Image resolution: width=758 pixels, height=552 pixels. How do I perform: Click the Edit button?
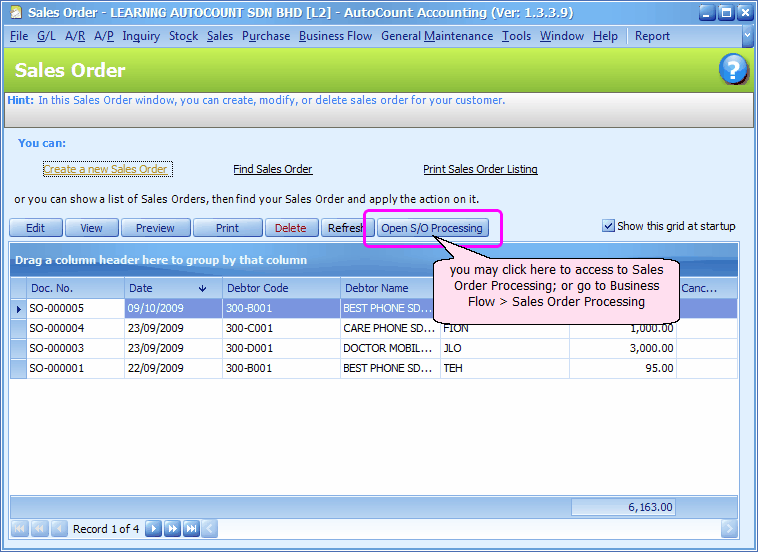[36, 228]
